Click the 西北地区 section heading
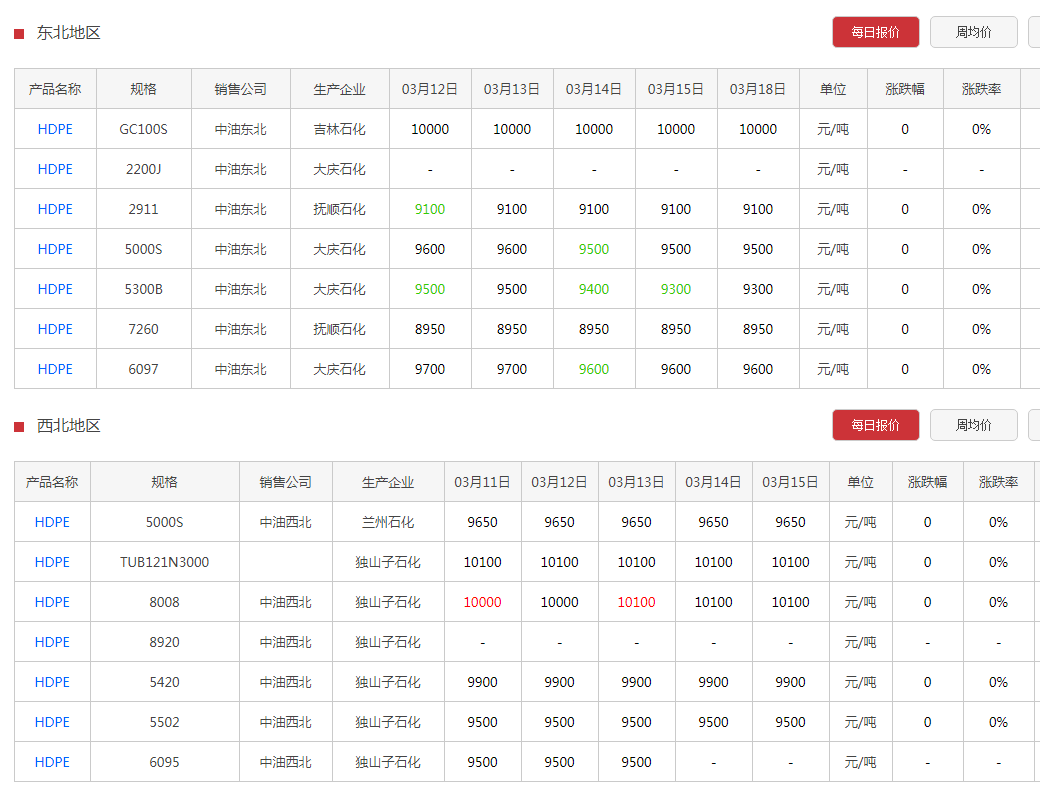1040x788 pixels. pyautogui.click(x=68, y=426)
